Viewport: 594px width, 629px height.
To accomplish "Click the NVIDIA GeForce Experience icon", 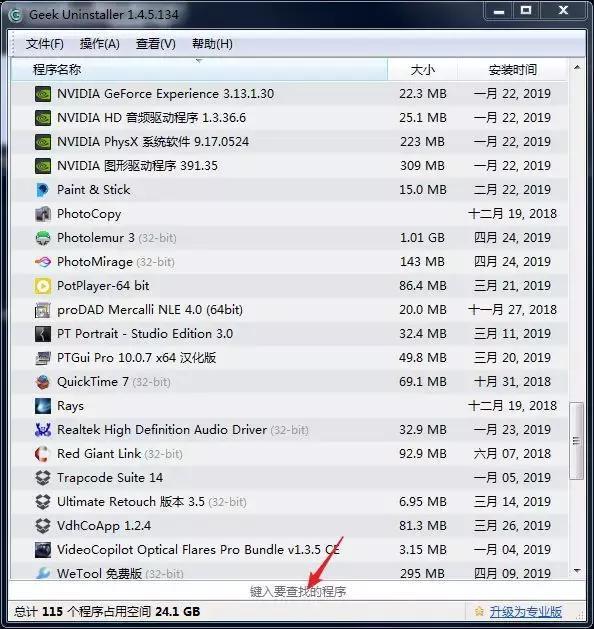I will [x=43, y=94].
